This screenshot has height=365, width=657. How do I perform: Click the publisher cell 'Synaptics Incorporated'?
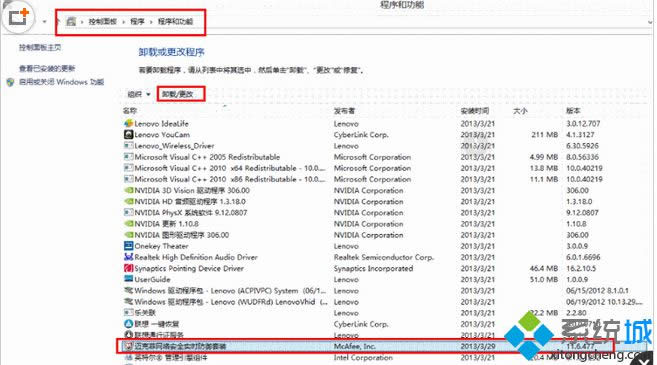tap(373, 268)
